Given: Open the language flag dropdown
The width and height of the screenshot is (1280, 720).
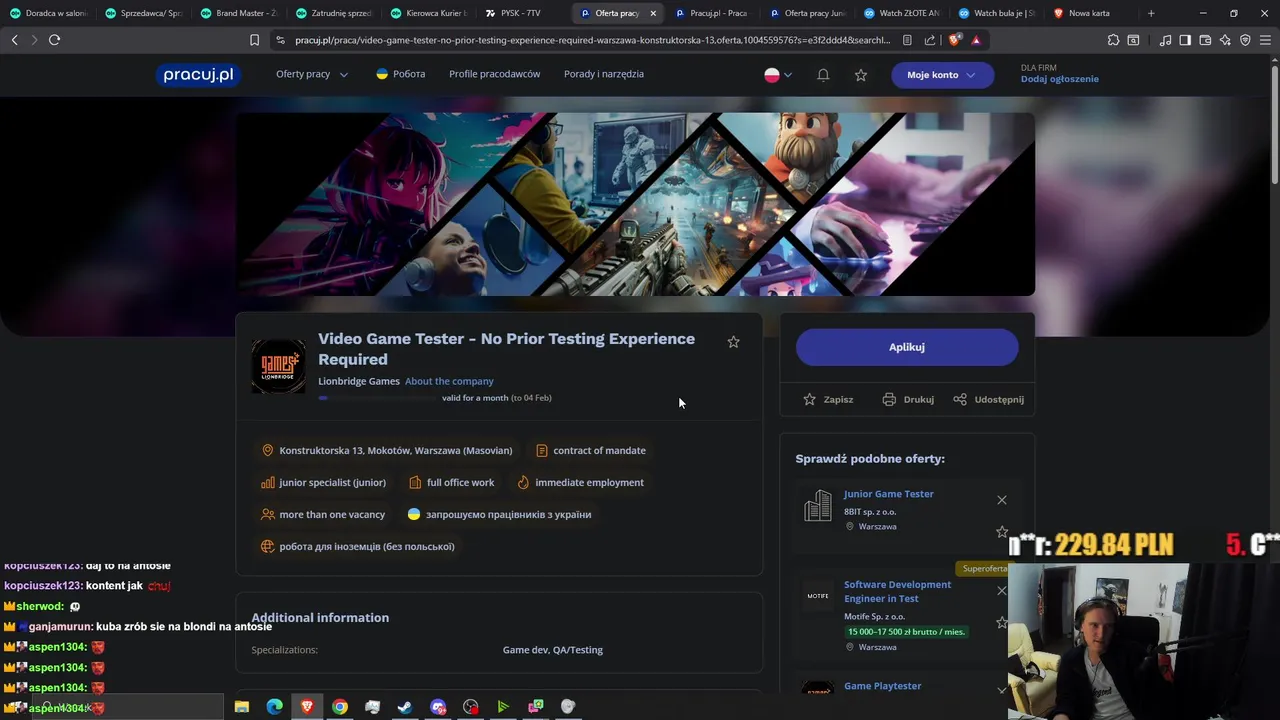Looking at the screenshot, I should click(778, 75).
